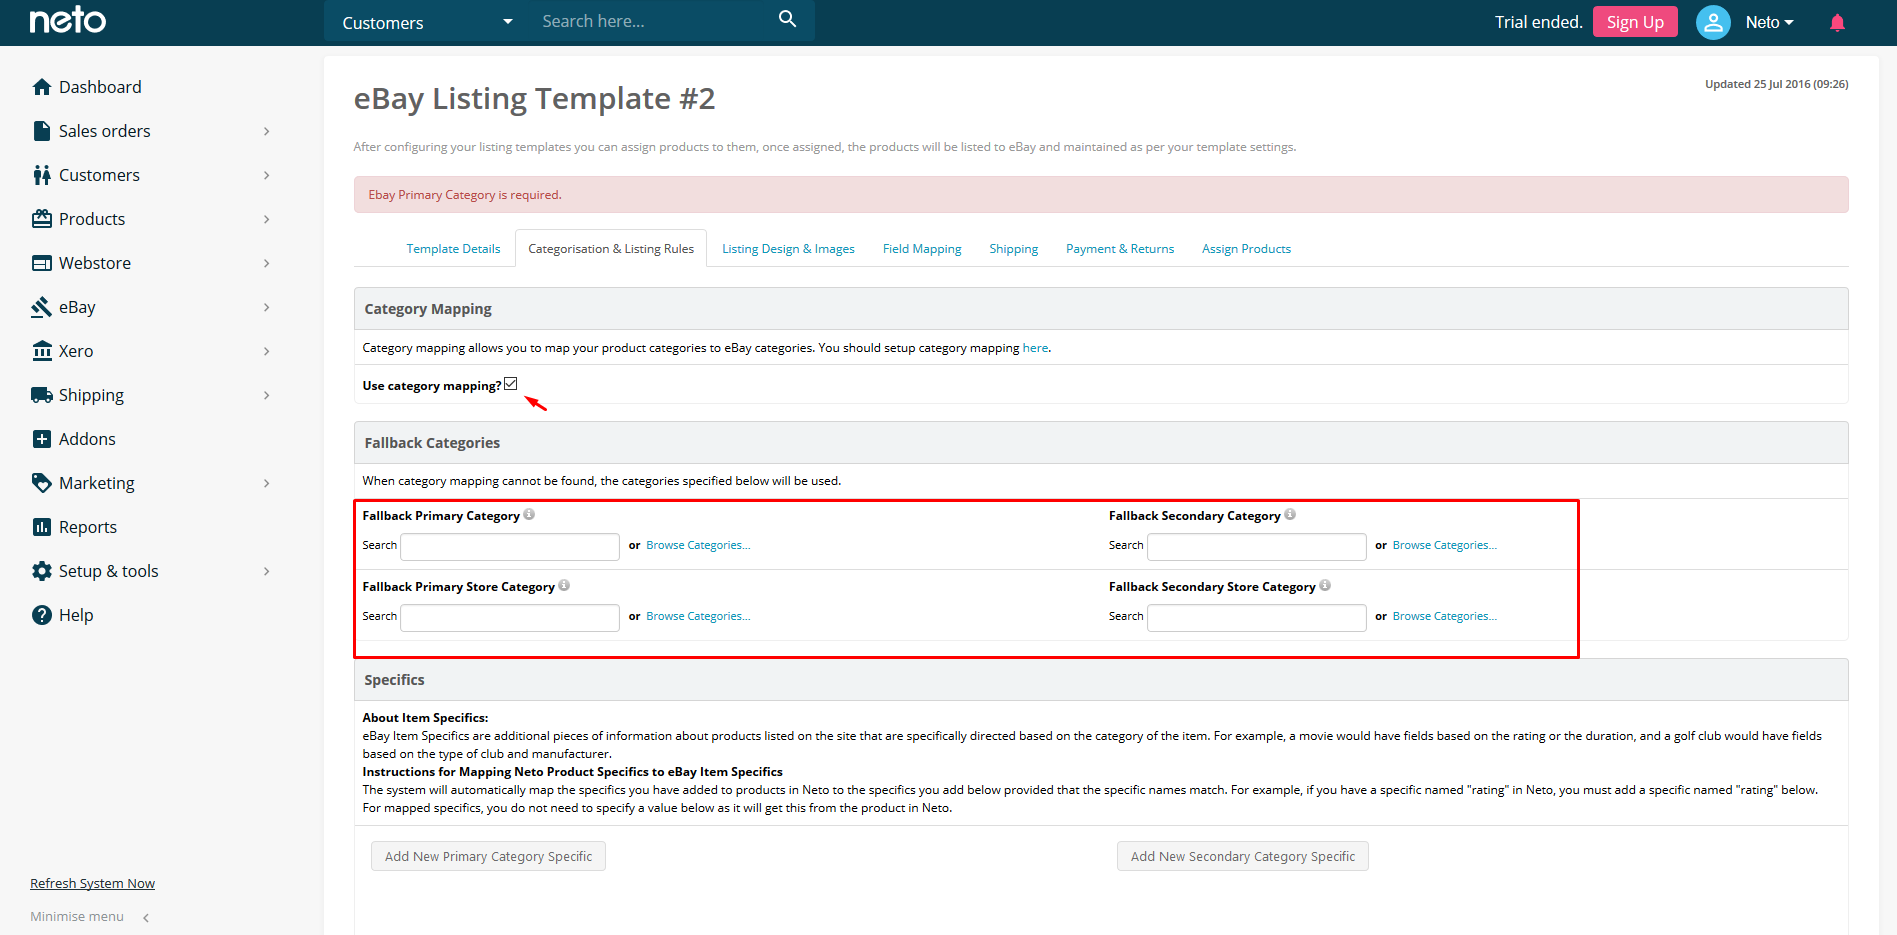The height and width of the screenshot is (935, 1897).
Task: Collapse sidebar with Minimise menu arrow
Action: [146, 917]
